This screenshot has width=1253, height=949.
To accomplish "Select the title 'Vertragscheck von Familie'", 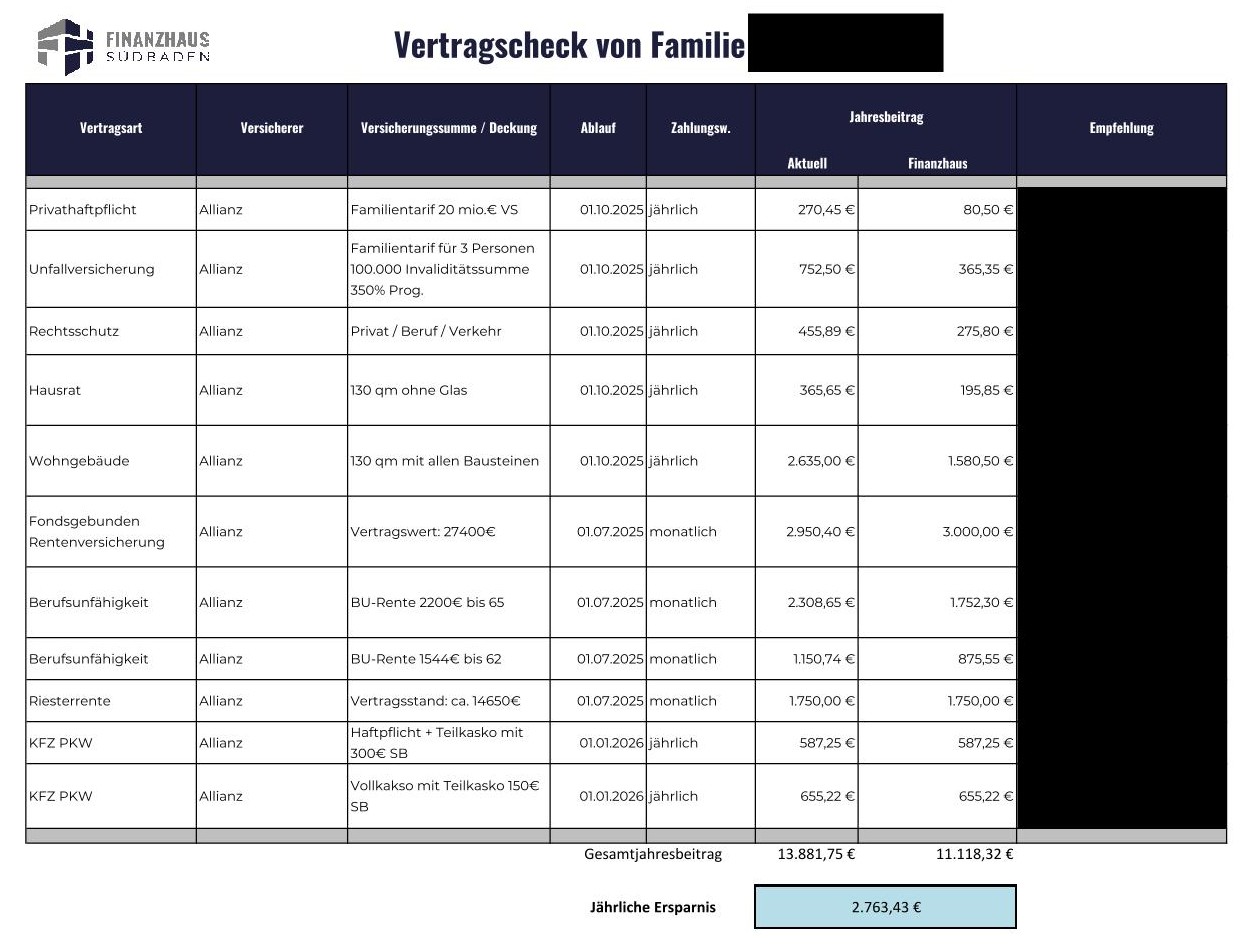I will point(569,45).
